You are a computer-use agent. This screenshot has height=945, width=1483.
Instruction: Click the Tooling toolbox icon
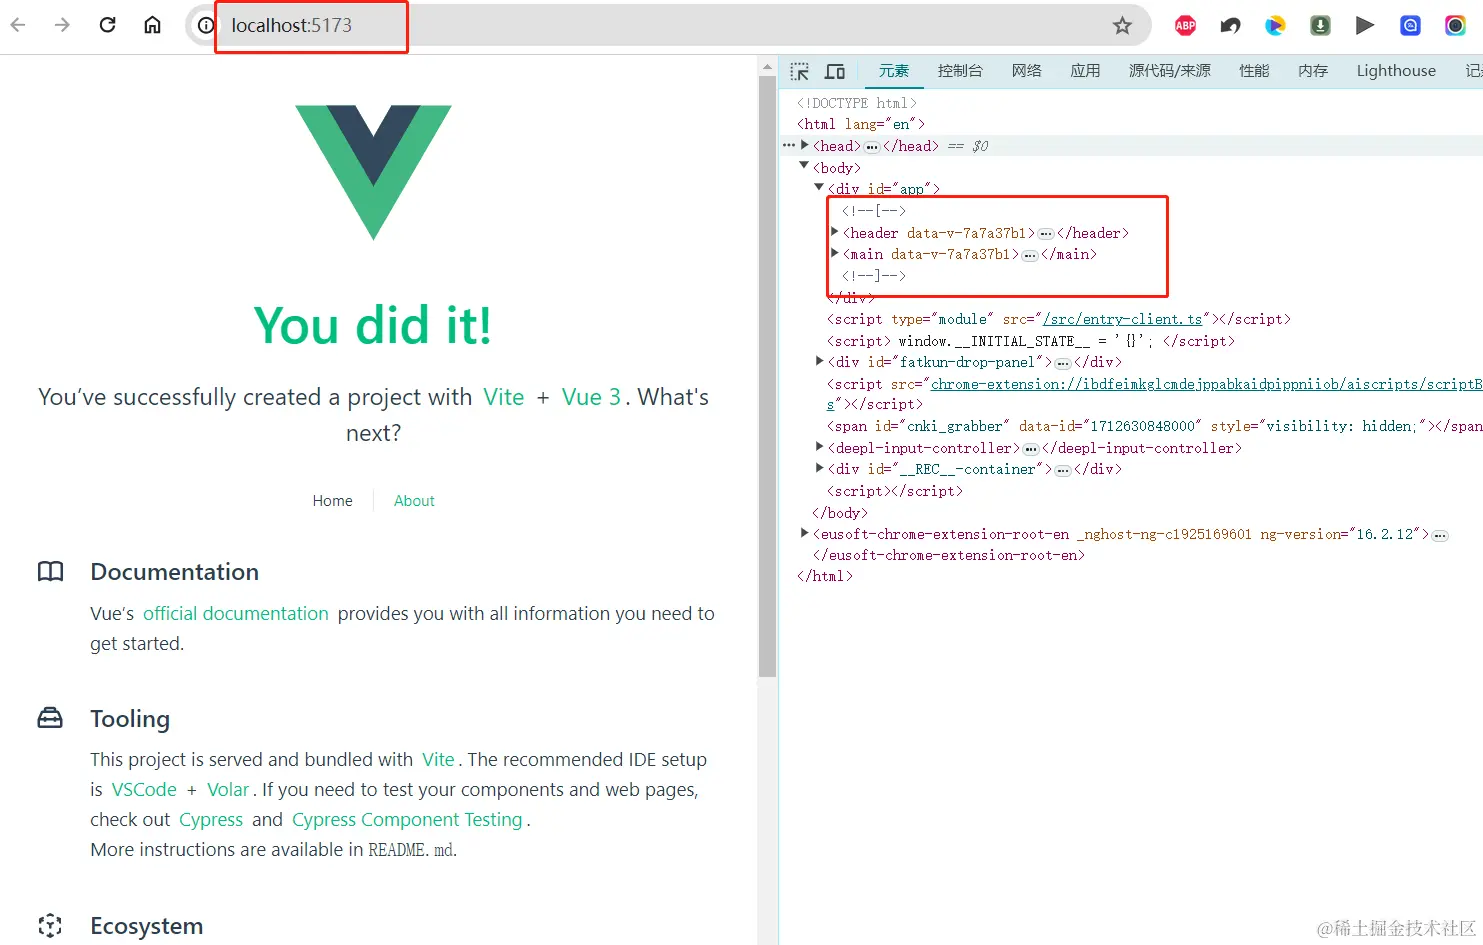(50, 718)
